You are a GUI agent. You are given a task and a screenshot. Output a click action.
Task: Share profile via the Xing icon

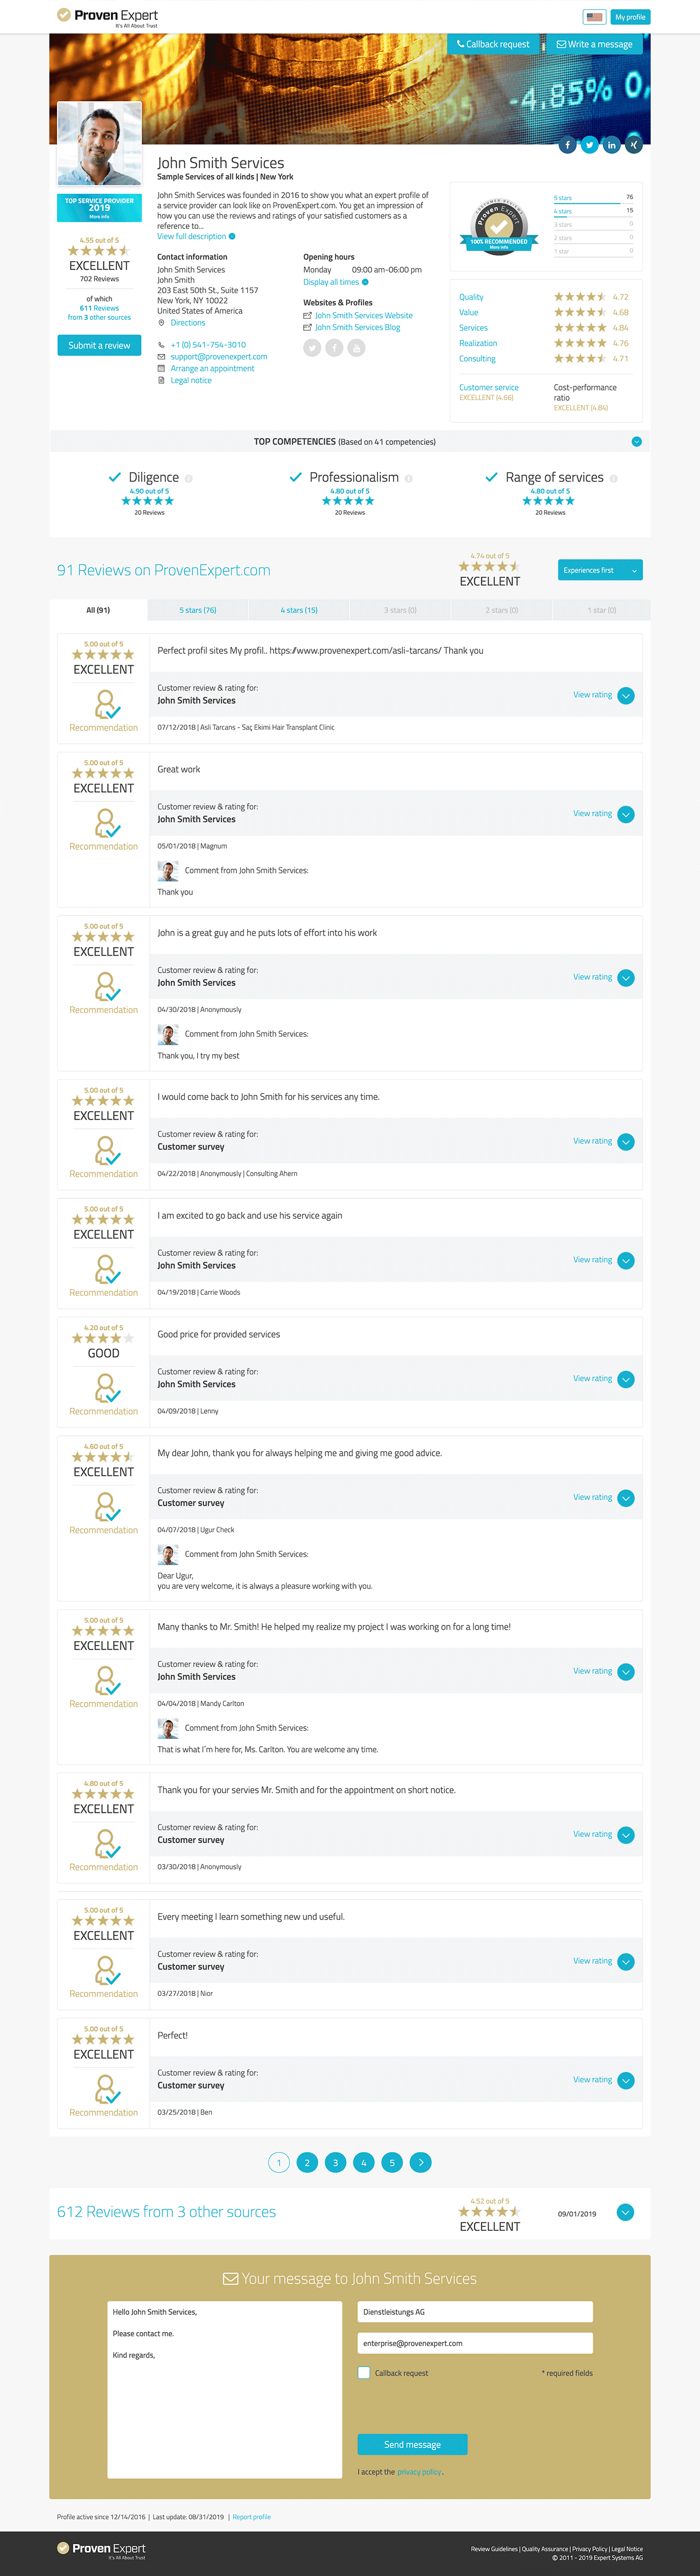(x=634, y=145)
